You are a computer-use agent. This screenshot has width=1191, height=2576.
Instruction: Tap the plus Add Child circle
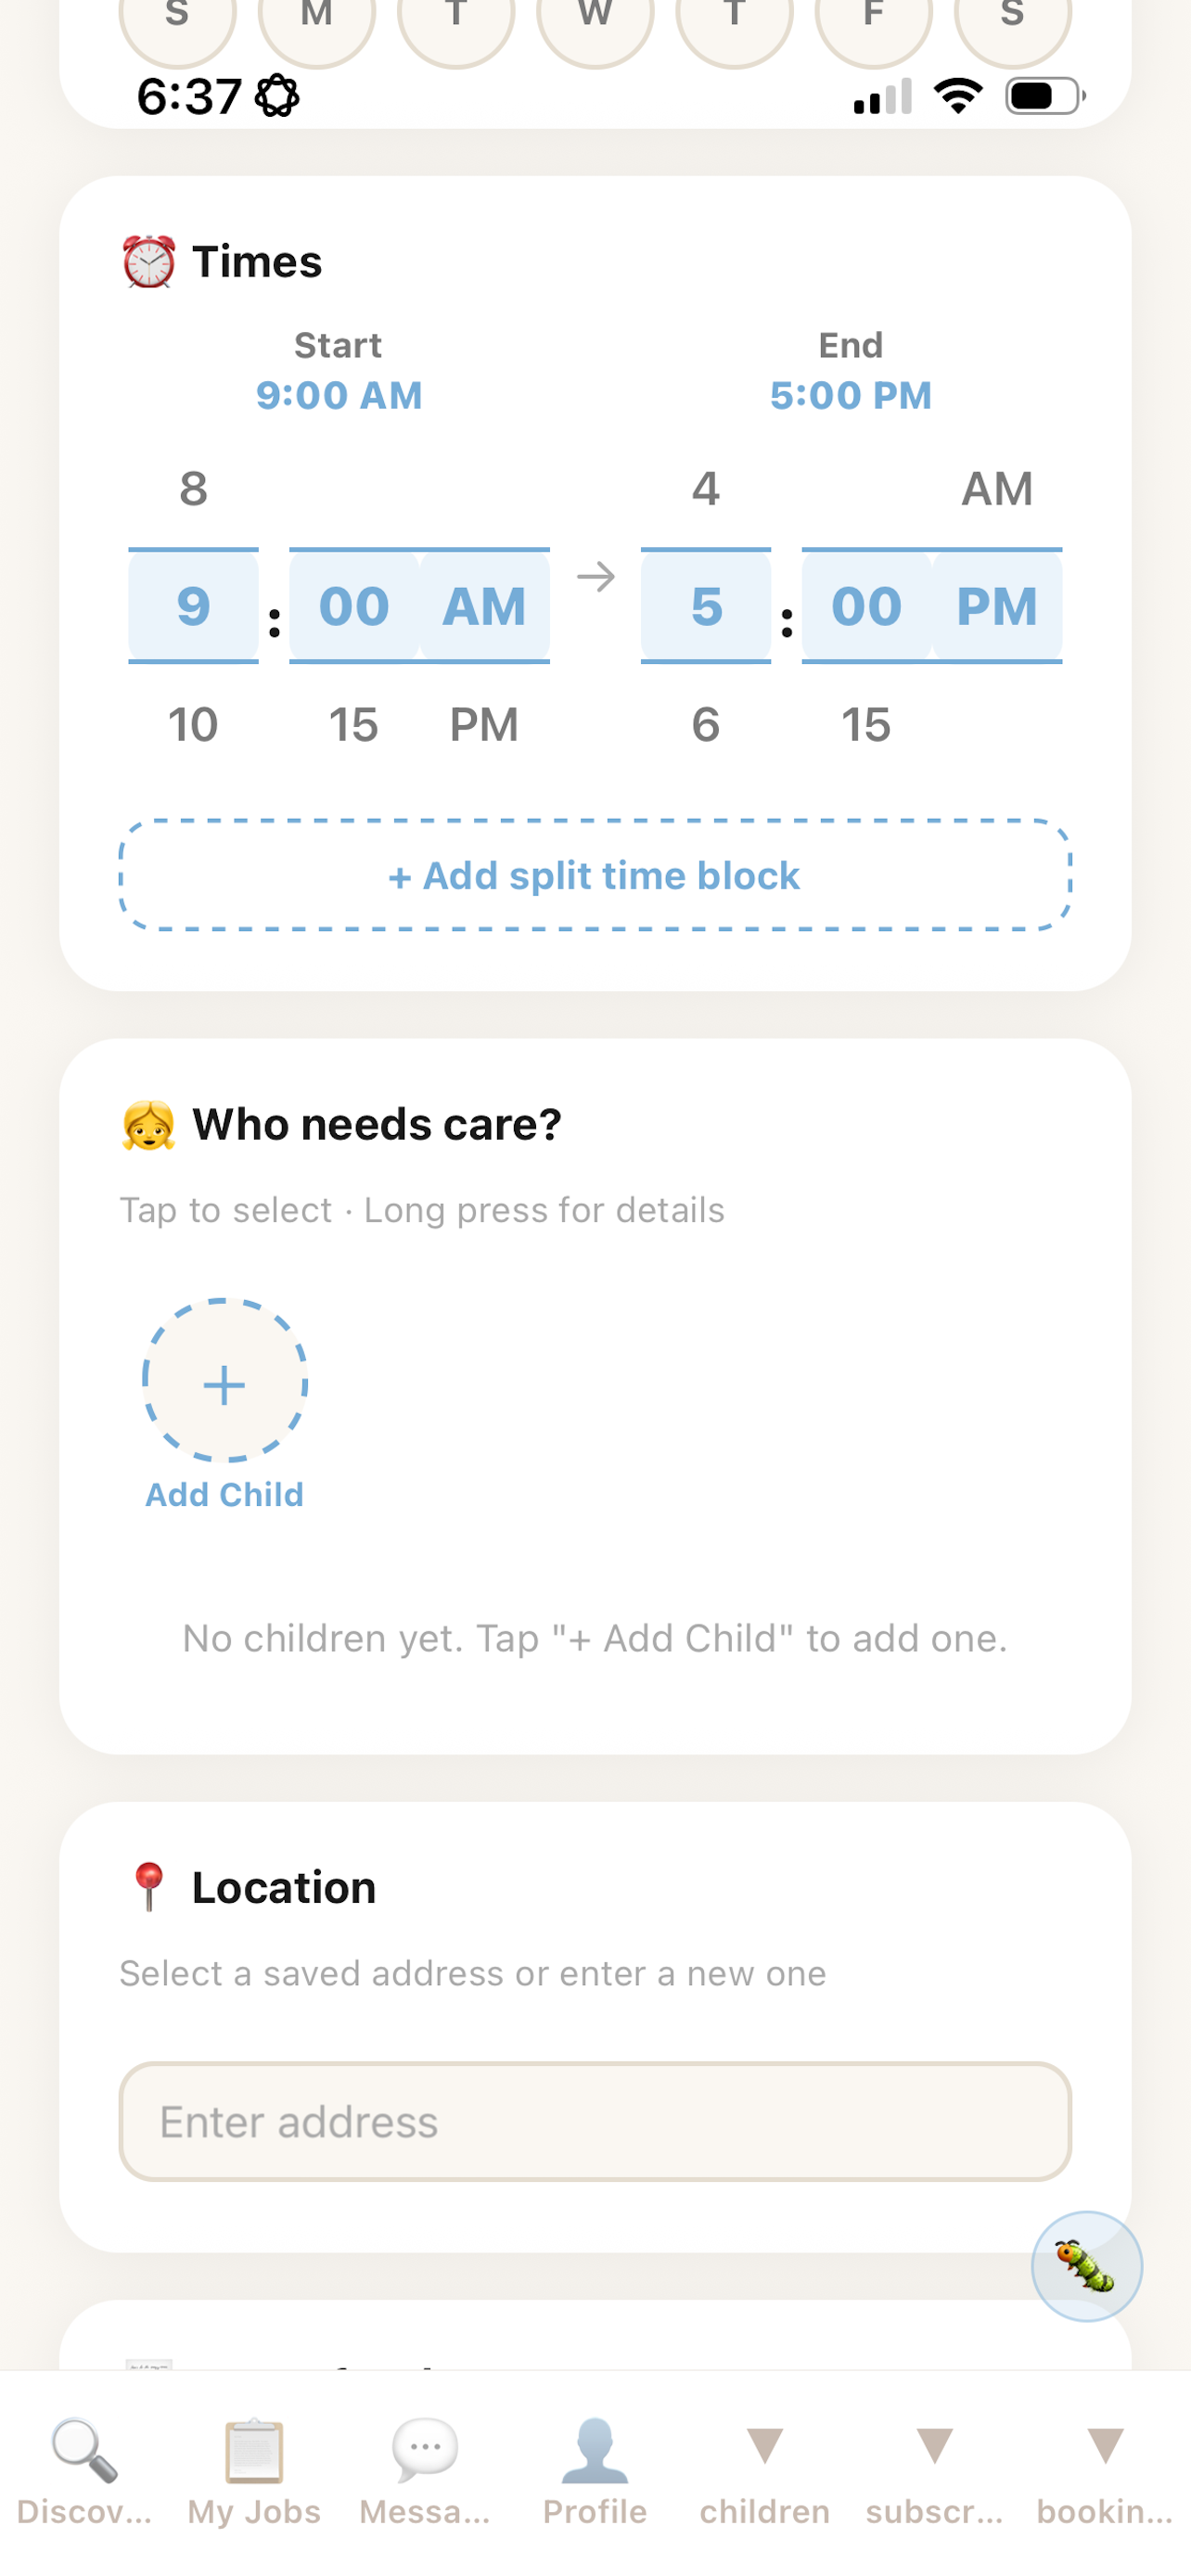[224, 1384]
